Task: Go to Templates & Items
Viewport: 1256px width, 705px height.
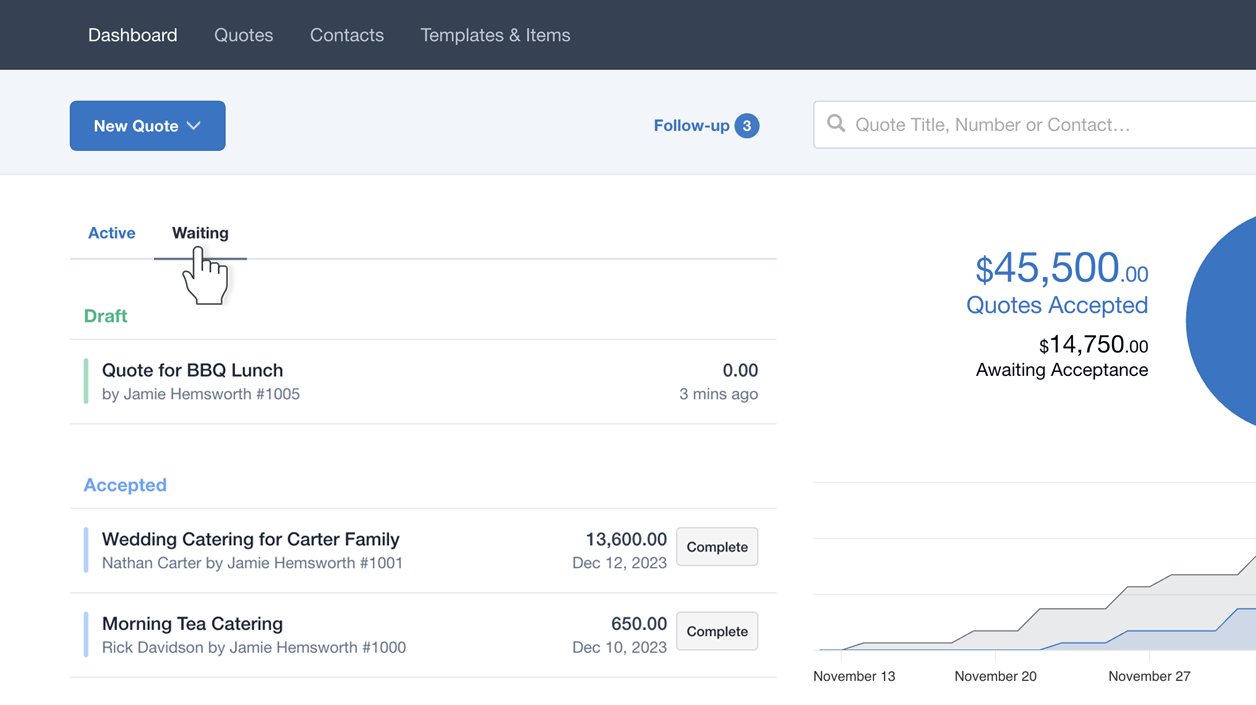Action: tap(495, 34)
